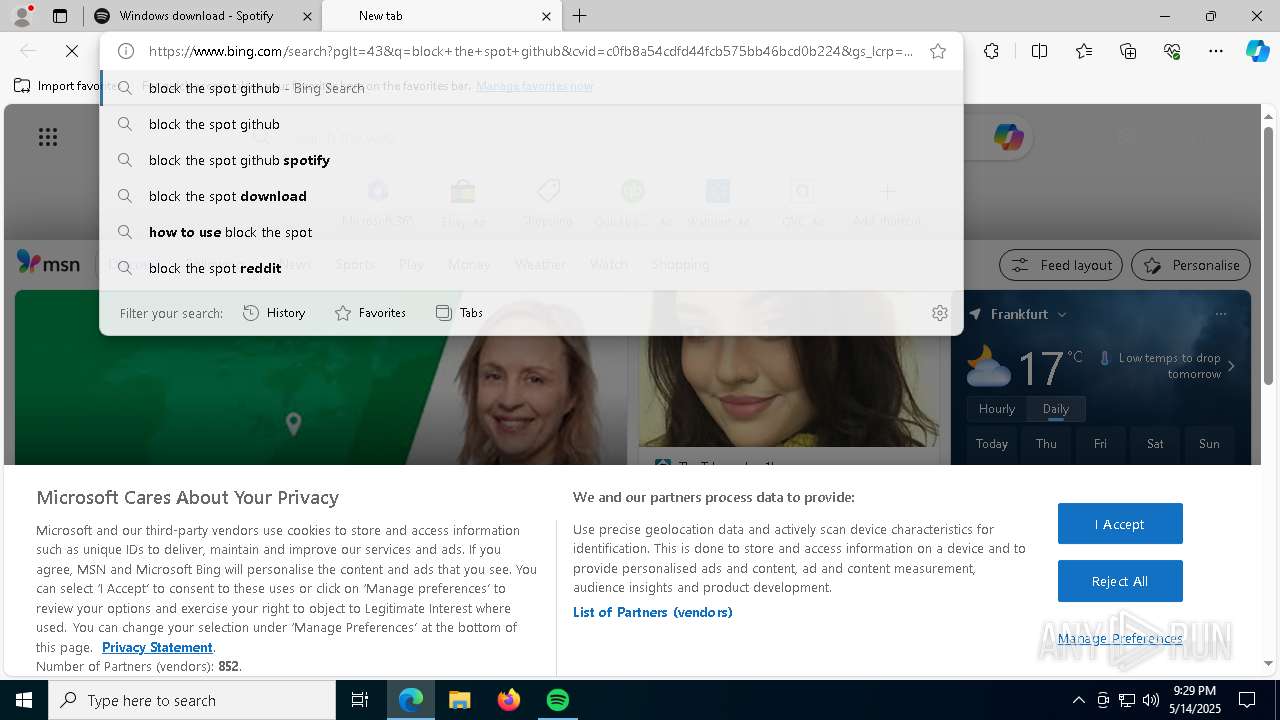Open volume control in system tray
Image resolution: width=1280 pixels, height=720 pixels.
click(1151, 700)
